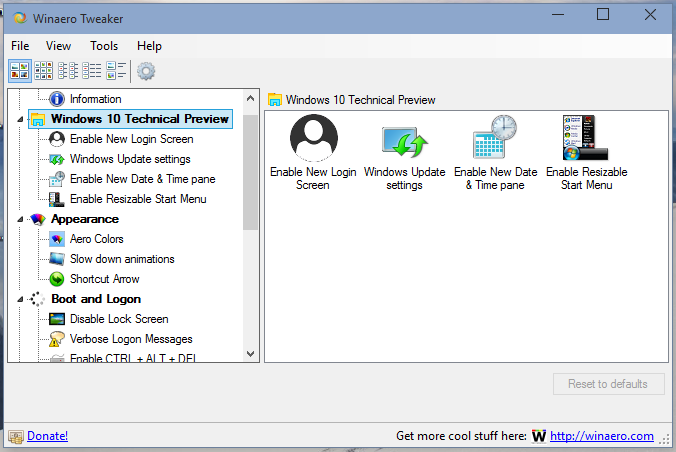Image resolution: width=676 pixels, height=452 pixels.
Task: Open settings via the gear icon
Action: click(146, 71)
